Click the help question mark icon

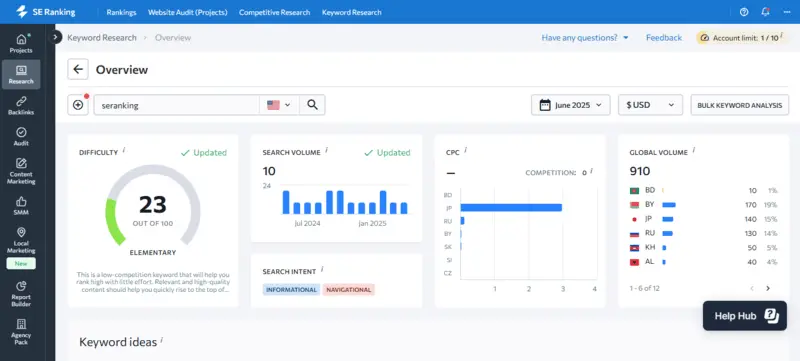pyautogui.click(x=744, y=12)
